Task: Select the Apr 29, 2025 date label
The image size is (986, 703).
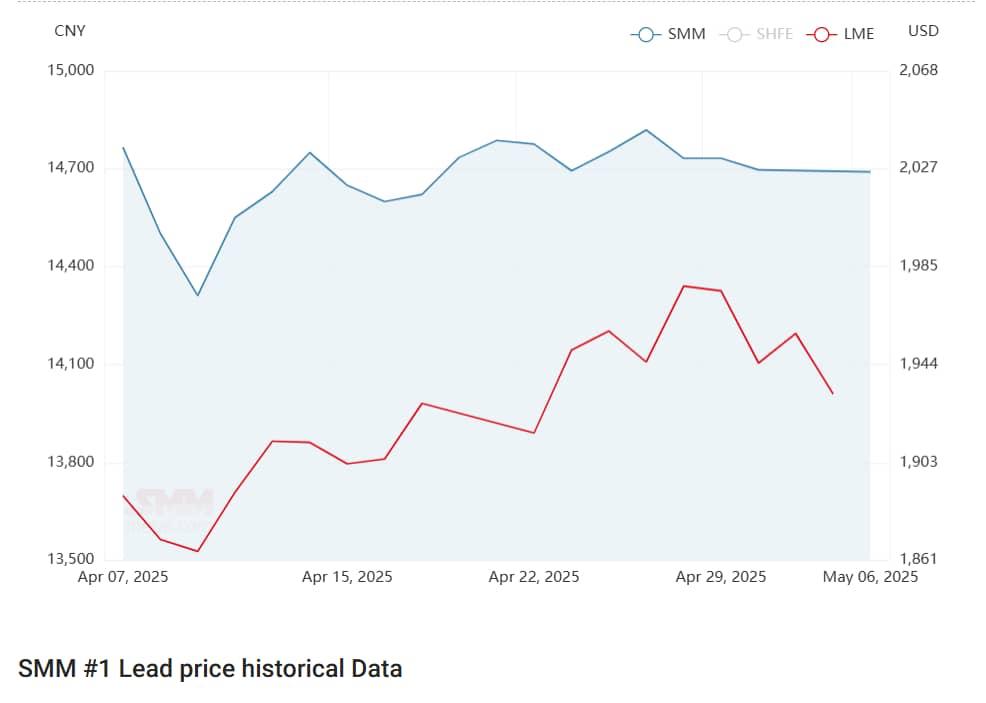Action: 721,577
